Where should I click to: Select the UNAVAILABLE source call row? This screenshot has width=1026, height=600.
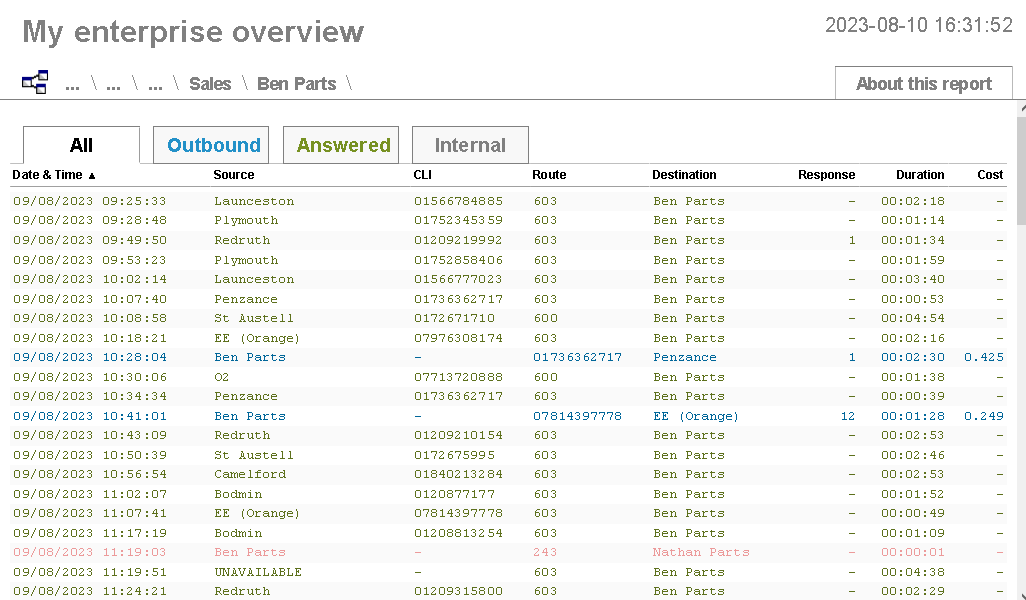coord(400,571)
